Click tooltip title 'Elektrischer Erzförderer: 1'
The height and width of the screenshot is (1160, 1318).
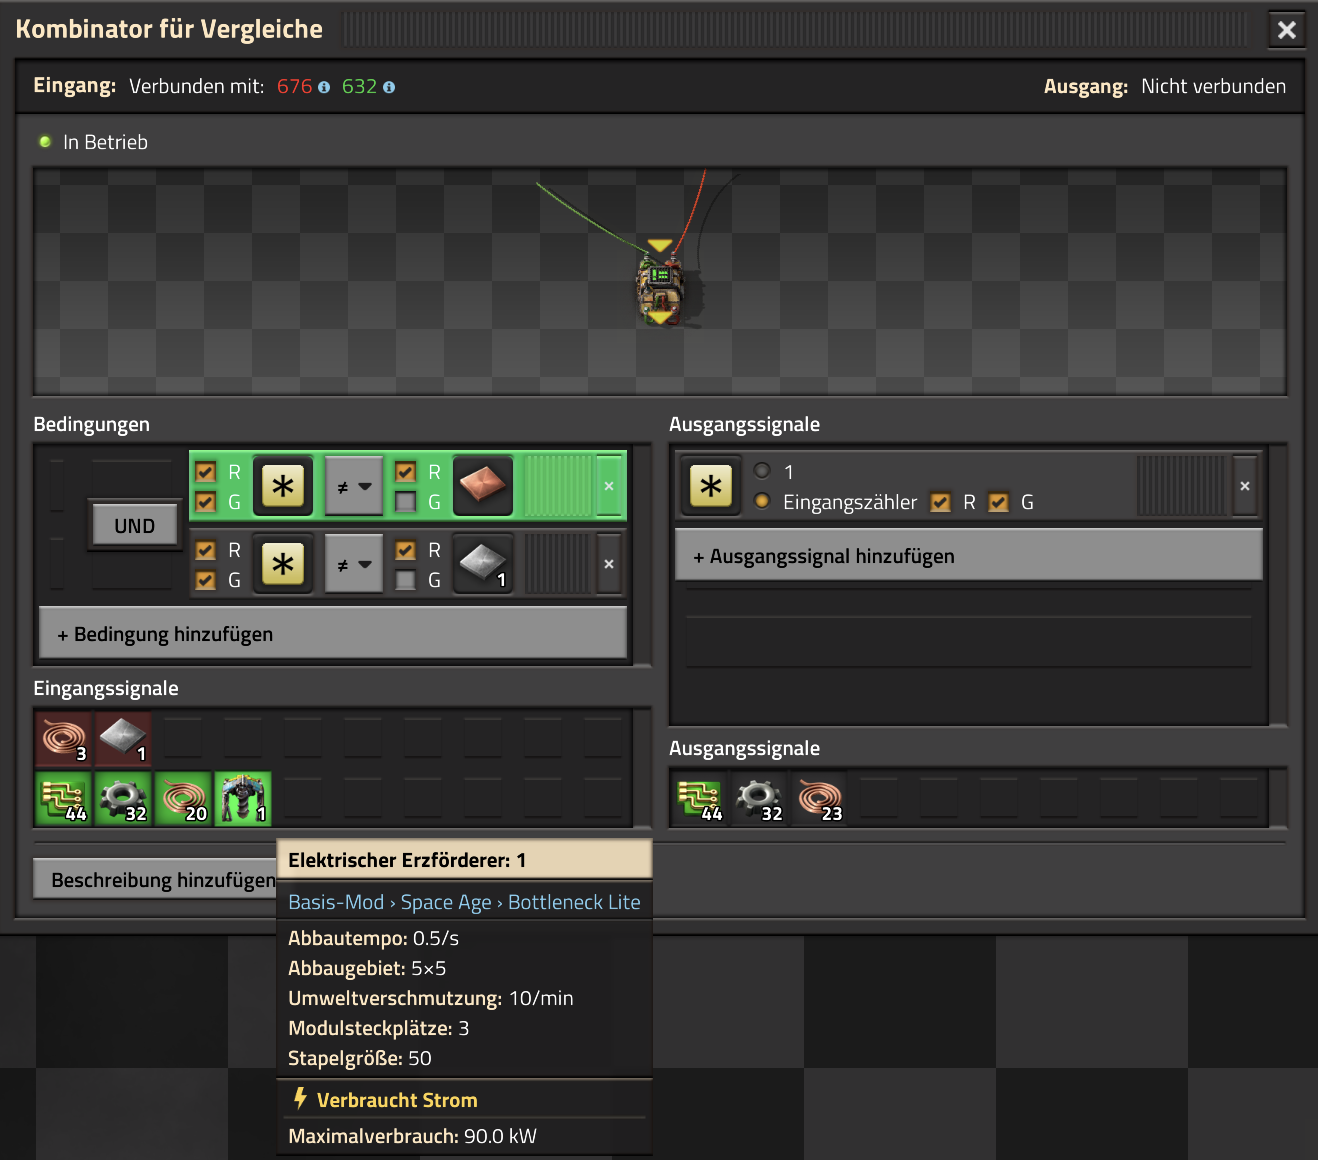point(407,860)
